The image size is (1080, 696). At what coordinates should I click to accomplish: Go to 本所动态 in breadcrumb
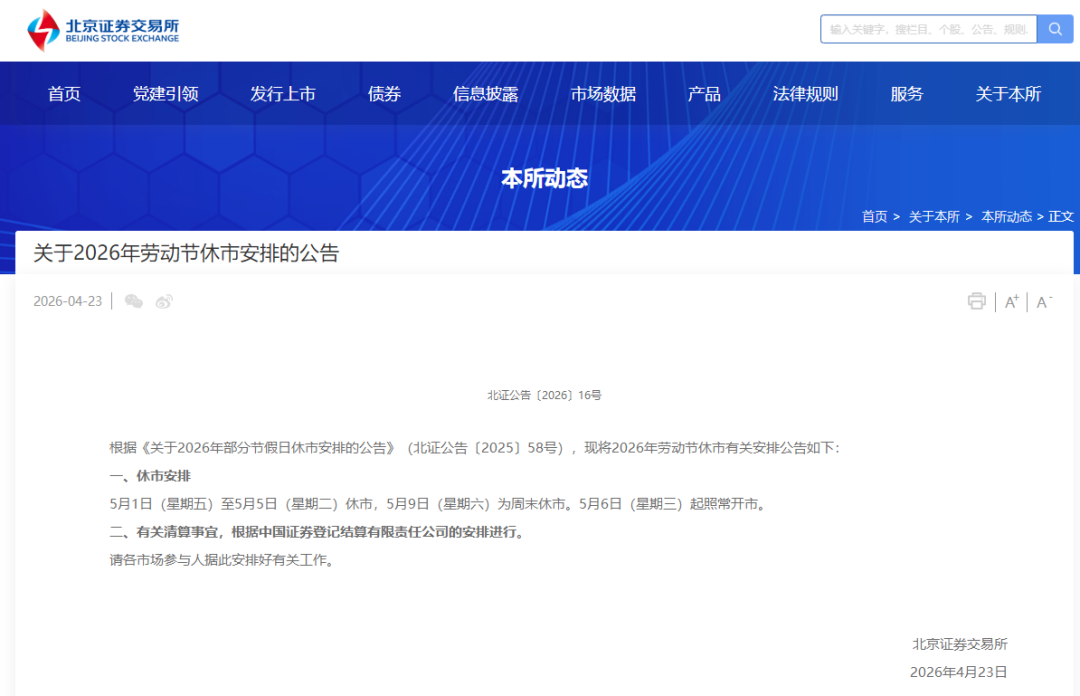[x=1006, y=216]
